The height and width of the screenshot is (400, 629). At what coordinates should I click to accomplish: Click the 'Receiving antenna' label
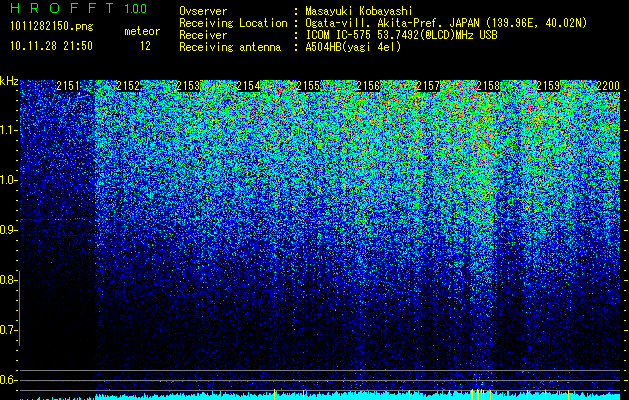coord(230,47)
